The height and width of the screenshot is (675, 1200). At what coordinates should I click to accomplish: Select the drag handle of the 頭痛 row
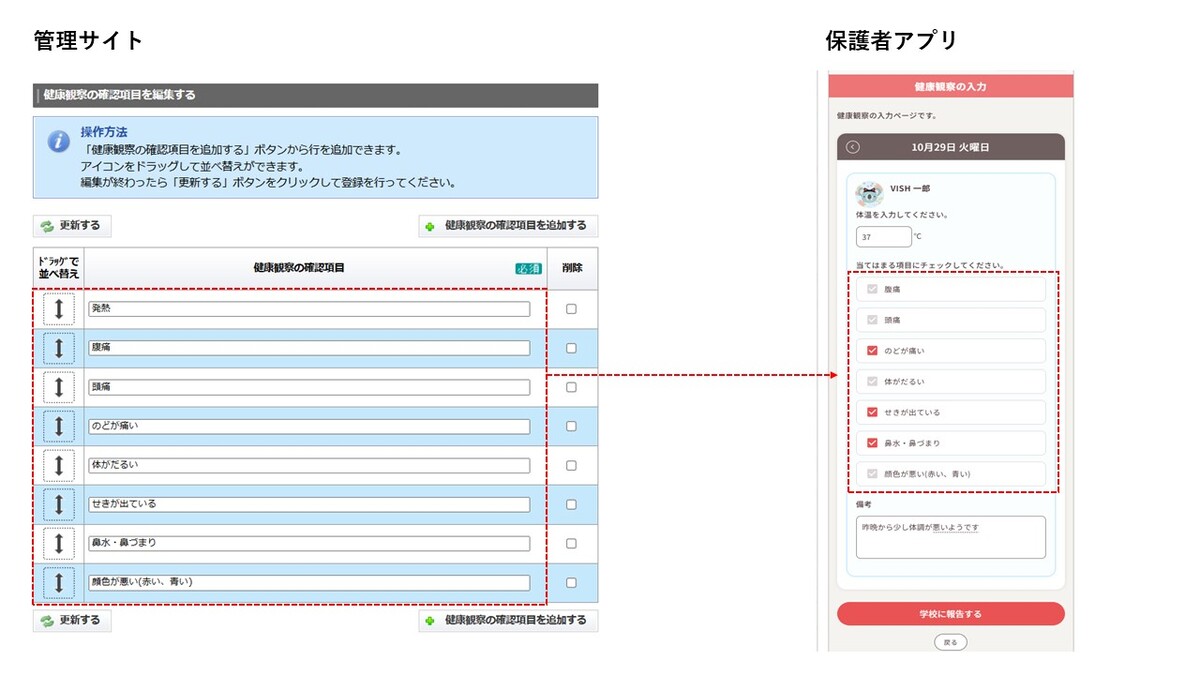pyautogui.click(x=59, y=387)
